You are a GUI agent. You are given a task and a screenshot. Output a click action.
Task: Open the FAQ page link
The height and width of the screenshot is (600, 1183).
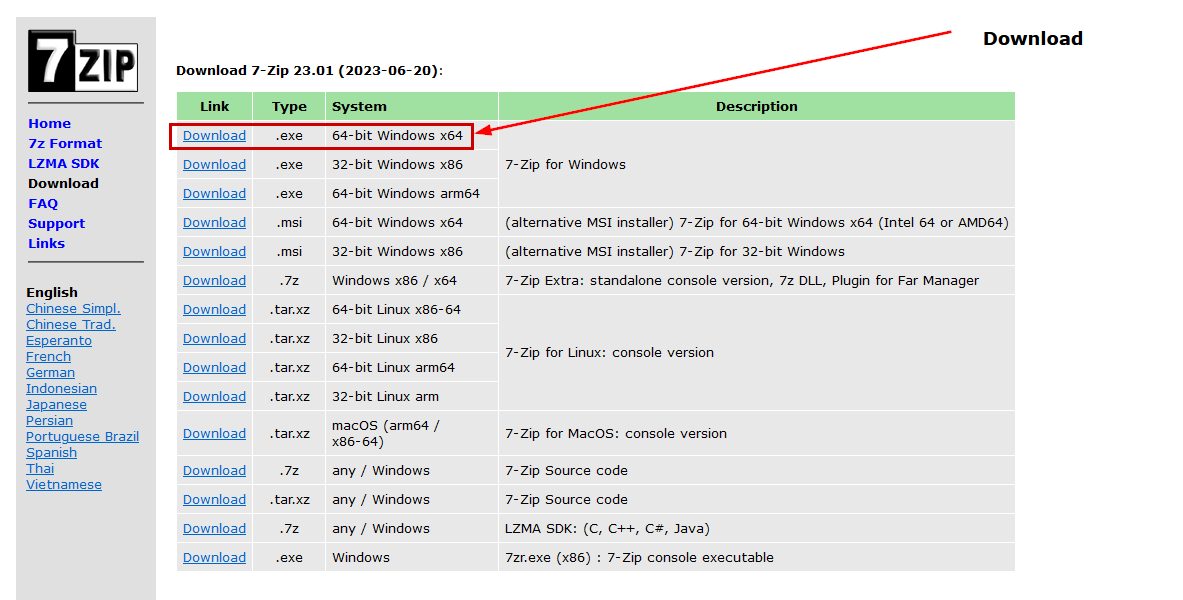(x=43, y=204)
